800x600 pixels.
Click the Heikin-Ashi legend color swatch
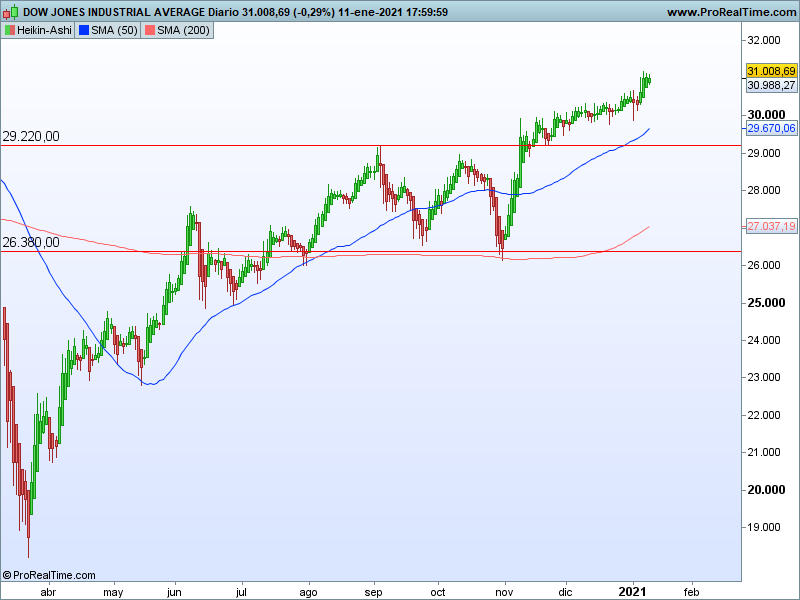click(x=10, y=31)
